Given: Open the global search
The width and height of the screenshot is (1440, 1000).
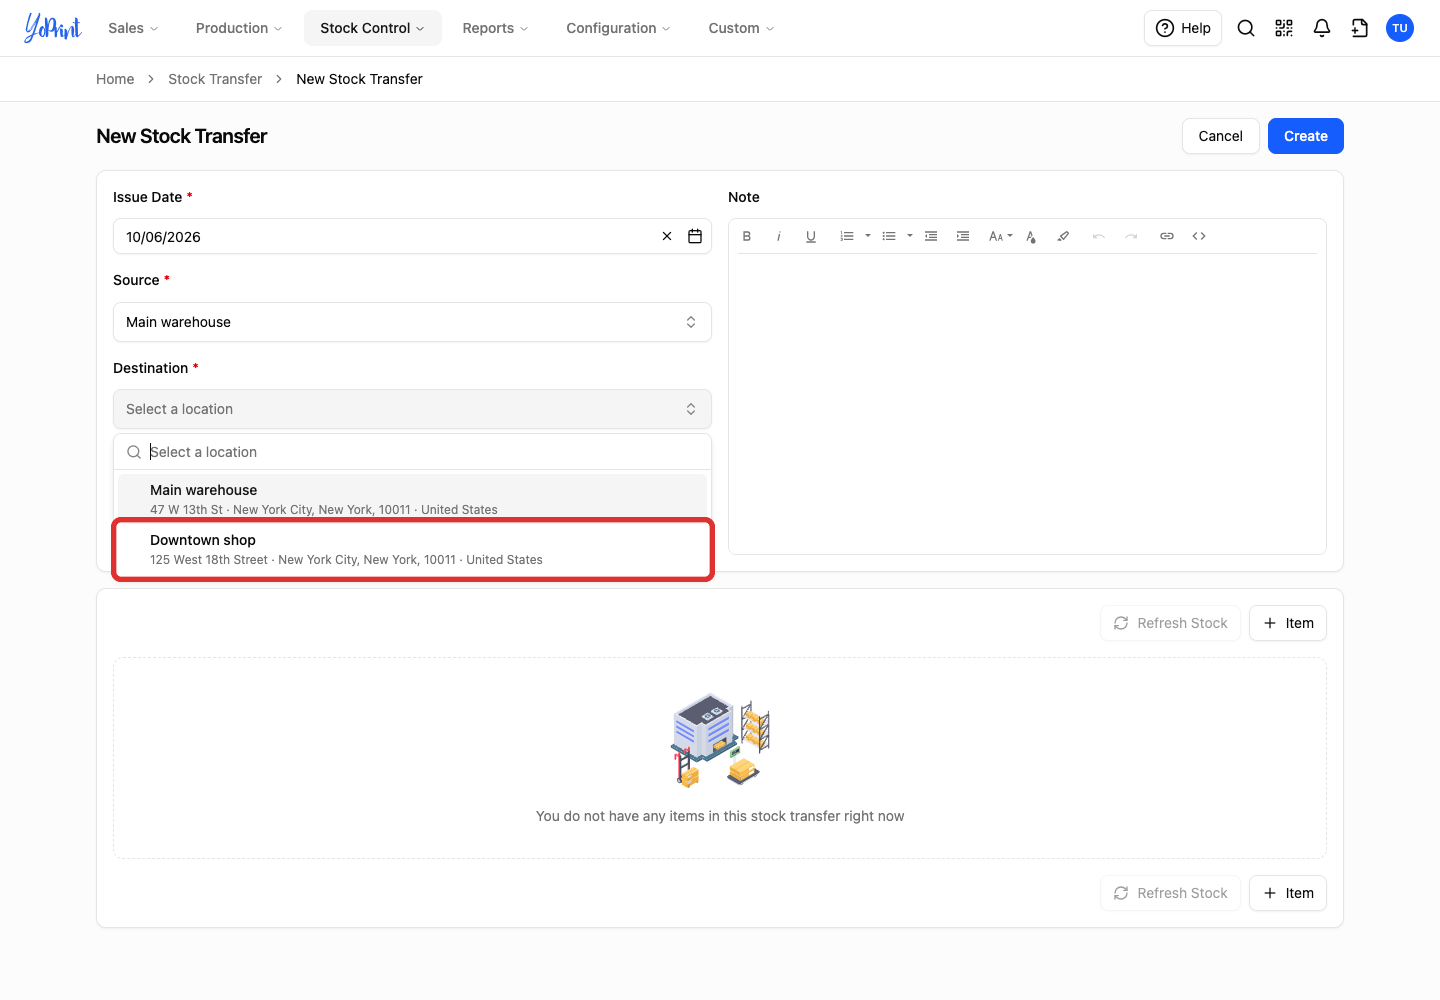Looking at the screenshot, I should tap(1246, 28).
